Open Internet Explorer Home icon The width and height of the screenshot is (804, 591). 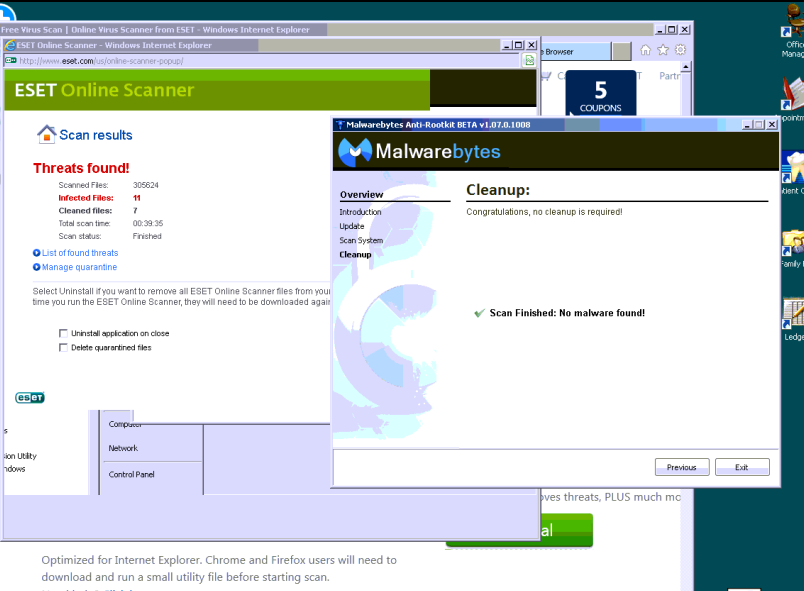(x=646, y=50)
